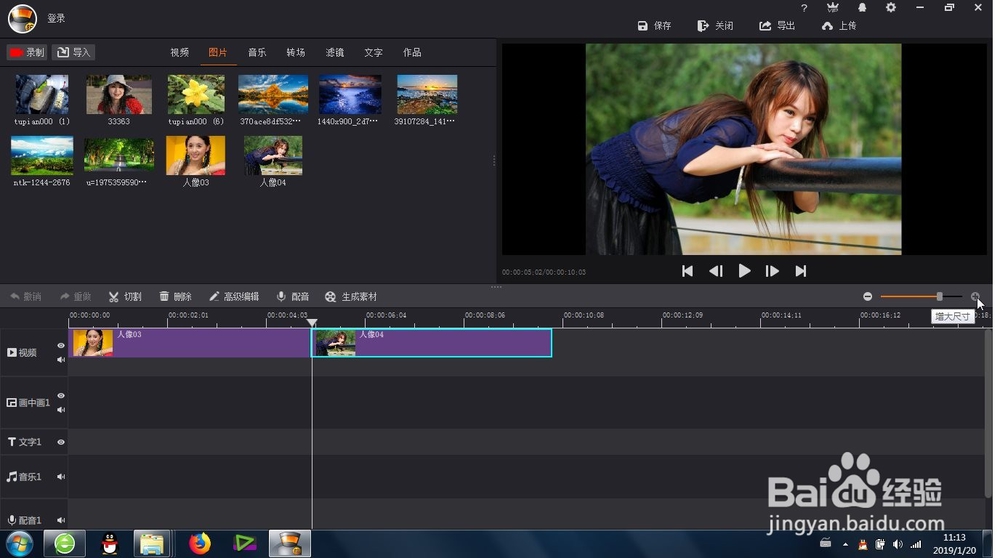The image size is (1000, 558).
Task: Click the 配音 voiceover microphone tool
Action: (293, 297)
